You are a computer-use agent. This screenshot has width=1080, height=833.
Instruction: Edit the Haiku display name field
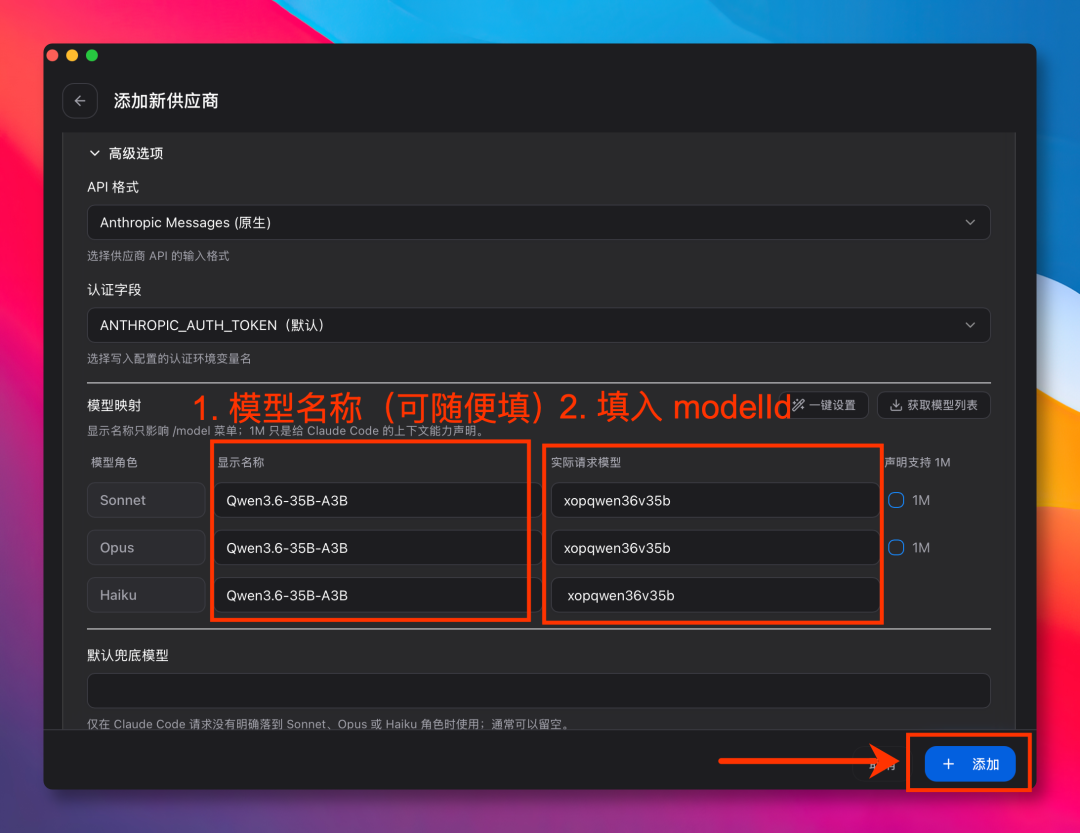(x=377, y=595)
